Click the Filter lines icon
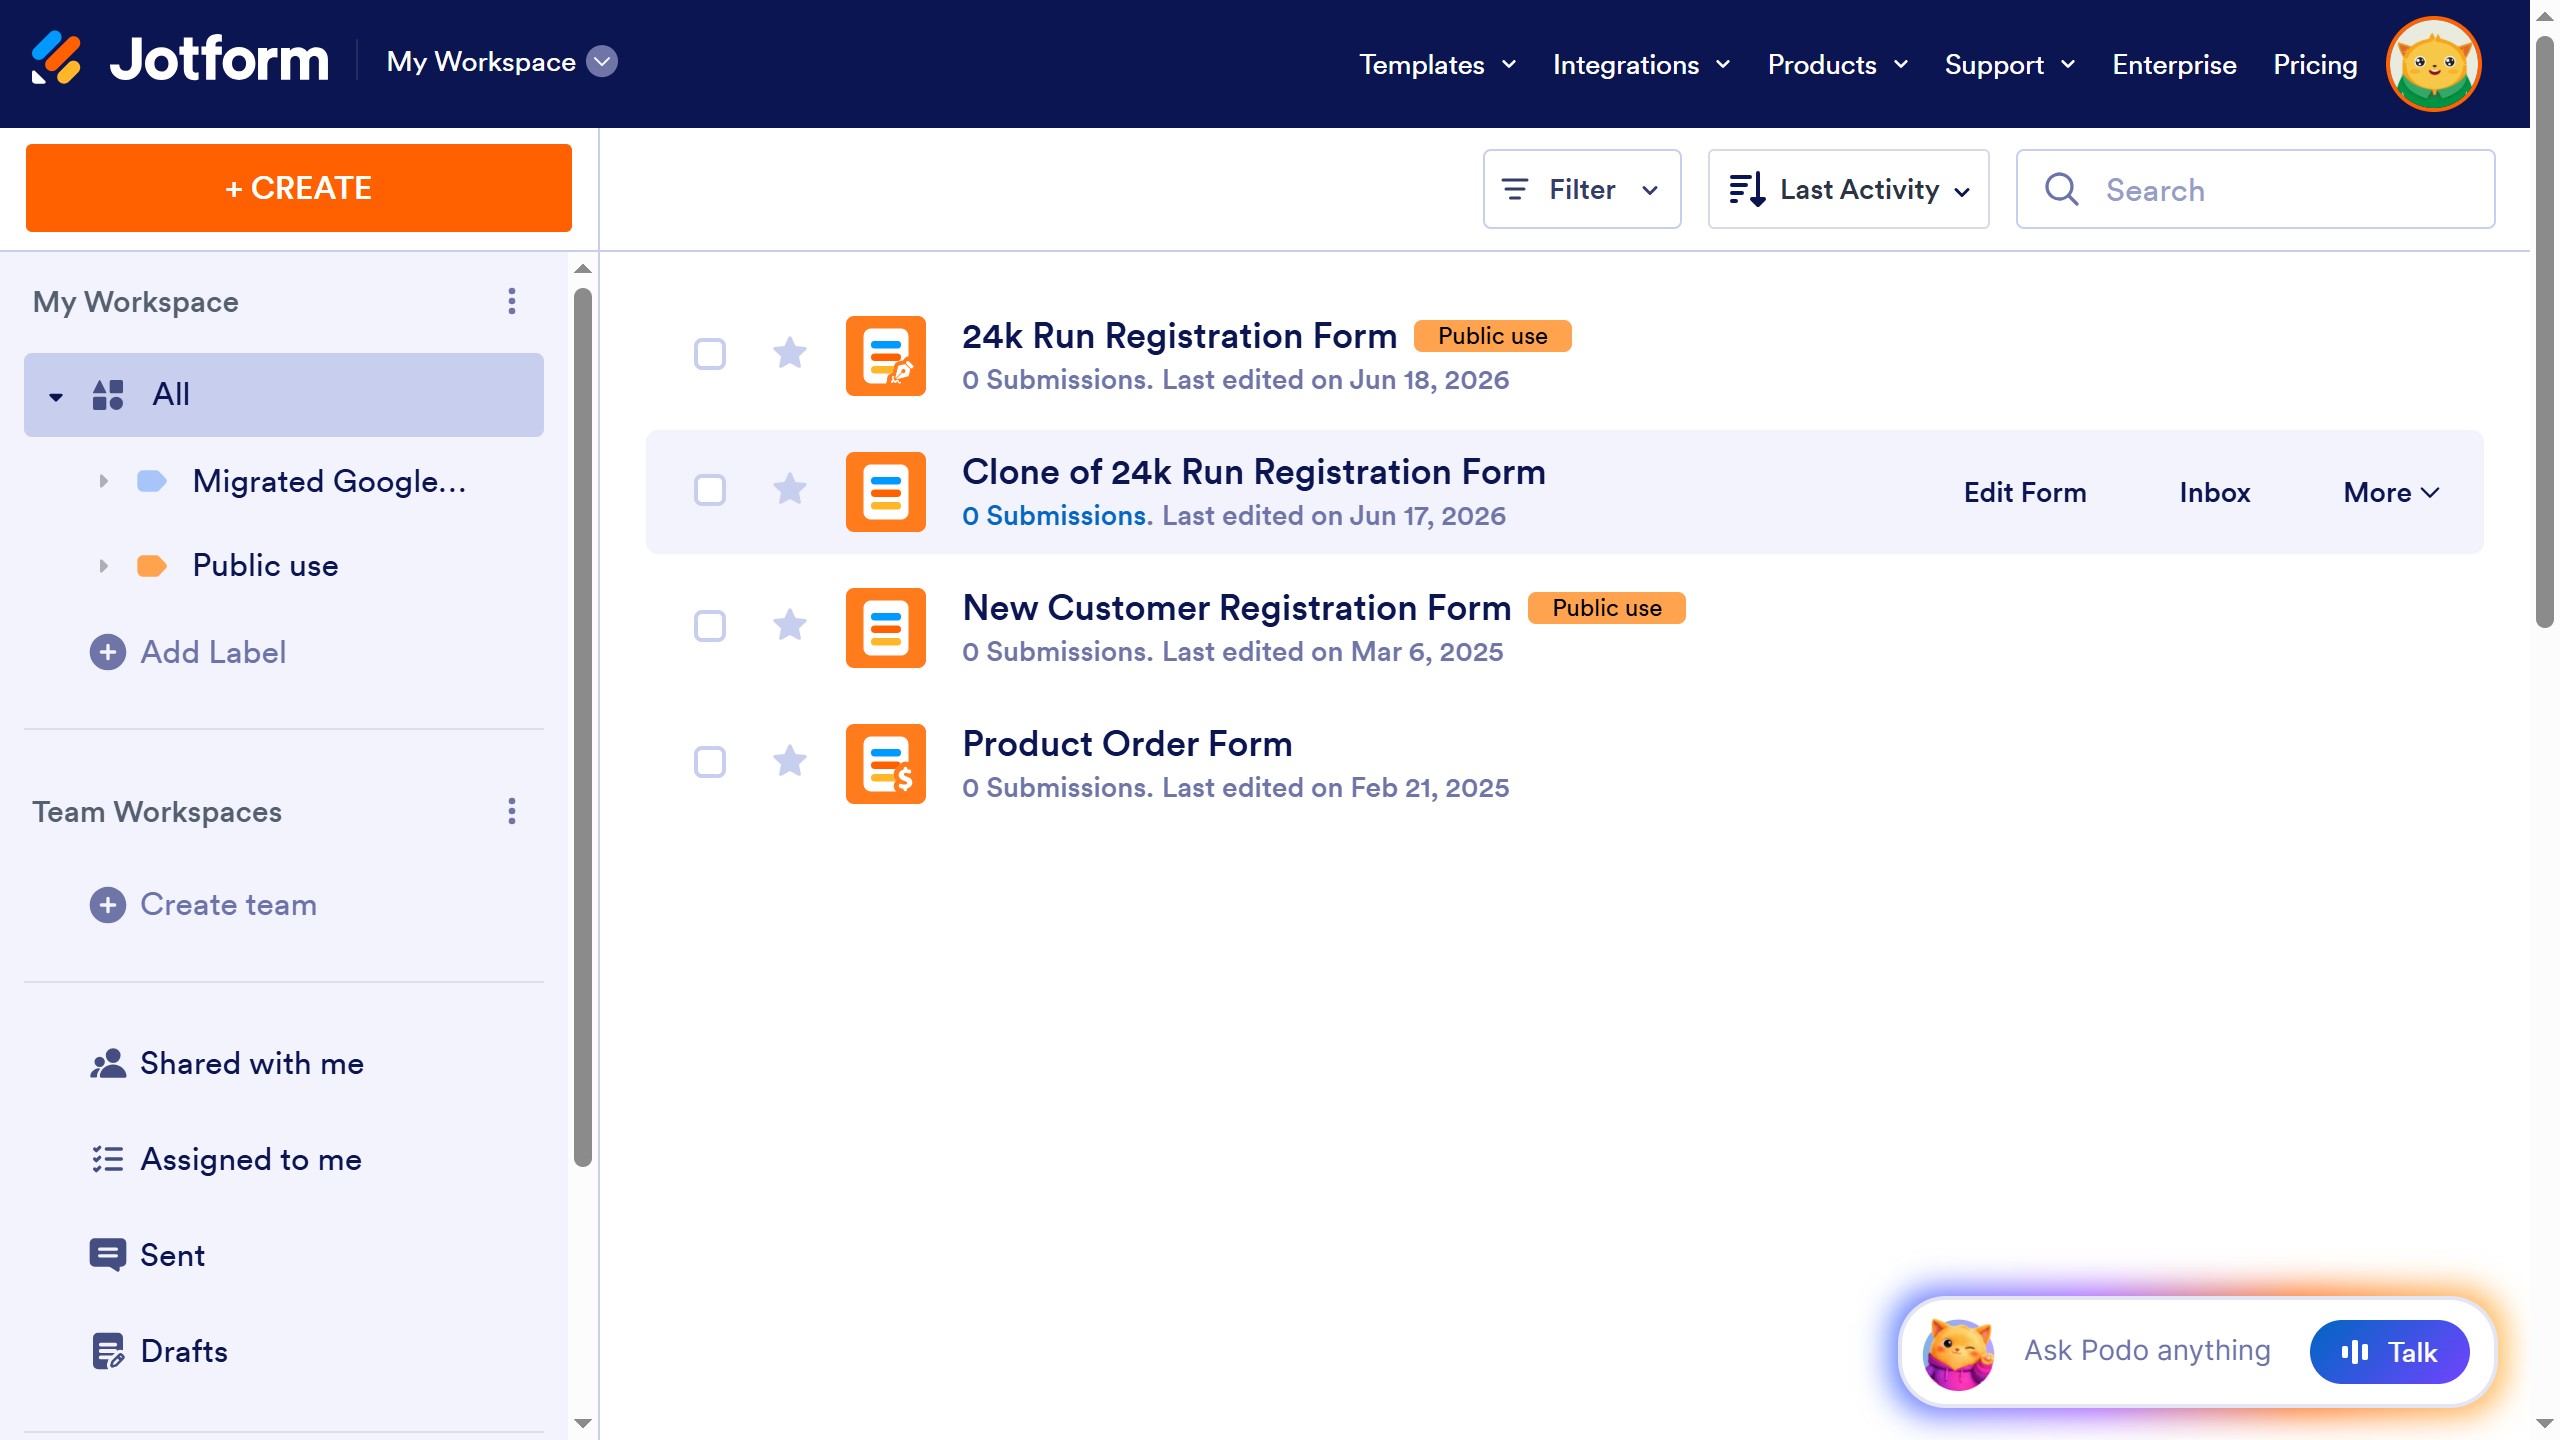Viewport: 2560px width, 1440px height. [1515, 189]
